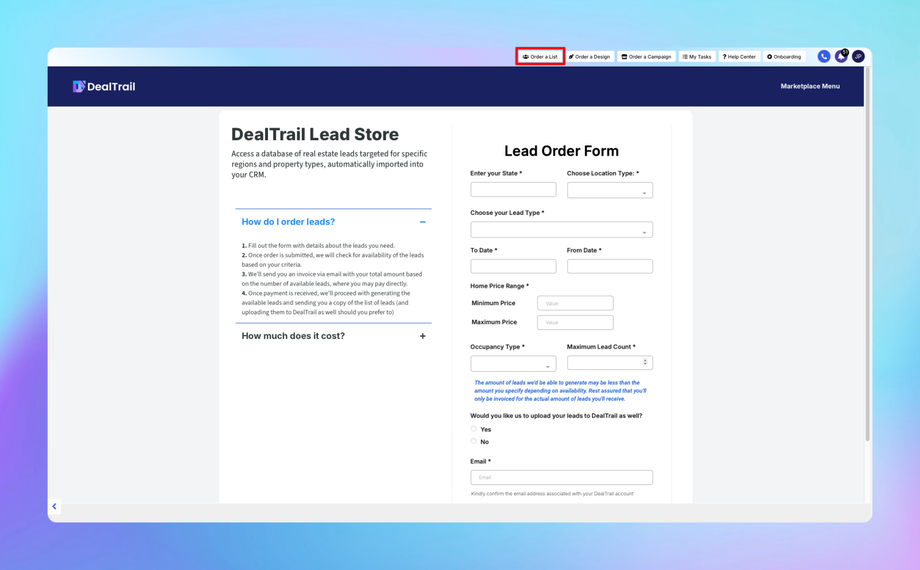Collapse the How do I order leads section
920x570 pixels.
coord(333,222)
